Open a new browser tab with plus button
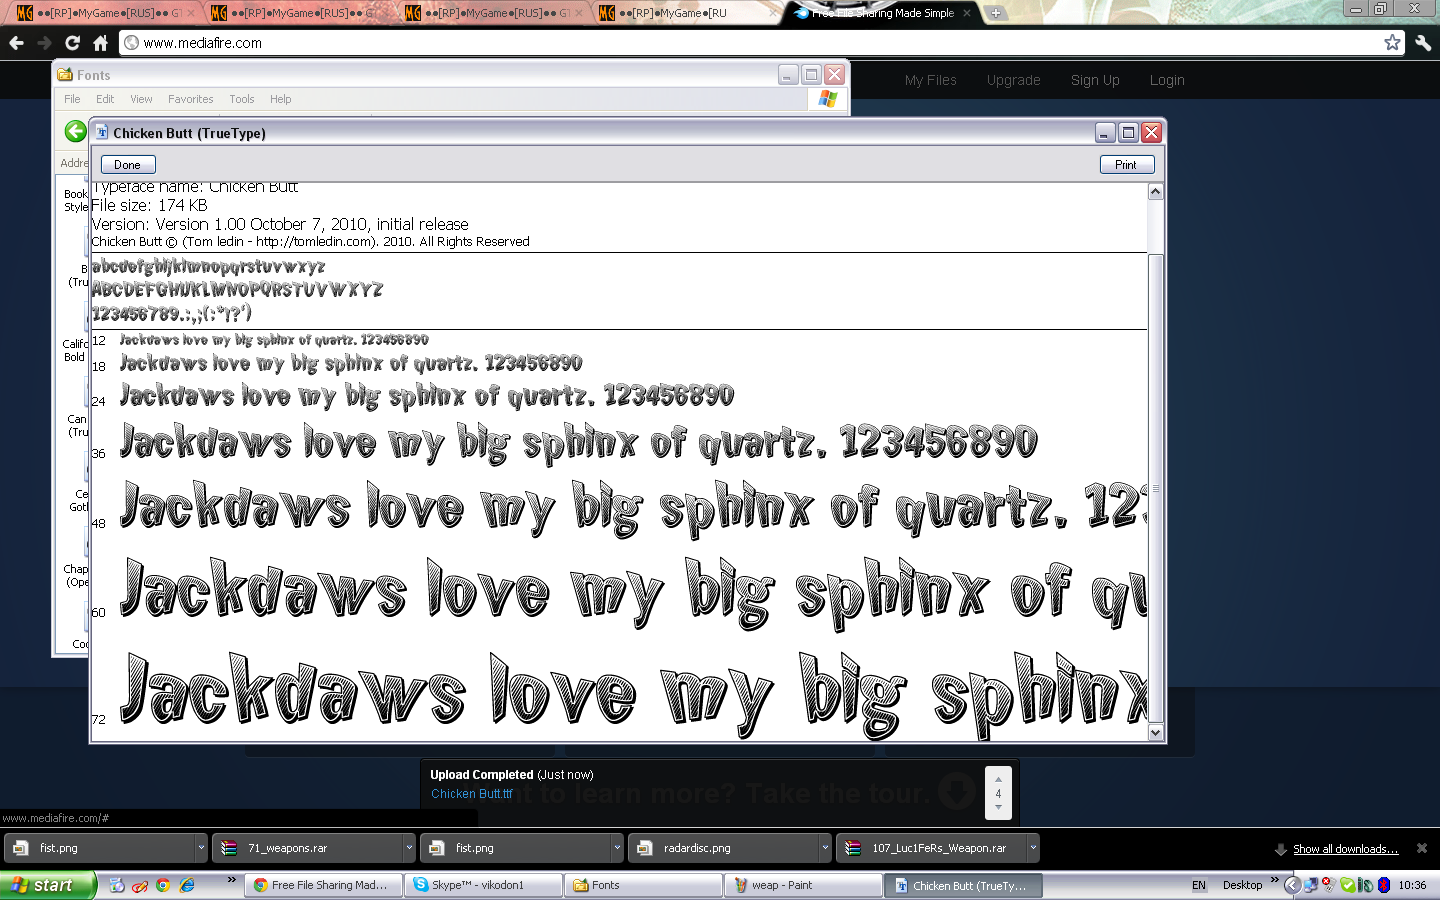Image resolution: width=1440 pixels, height=900 pixels. [995, 13]
